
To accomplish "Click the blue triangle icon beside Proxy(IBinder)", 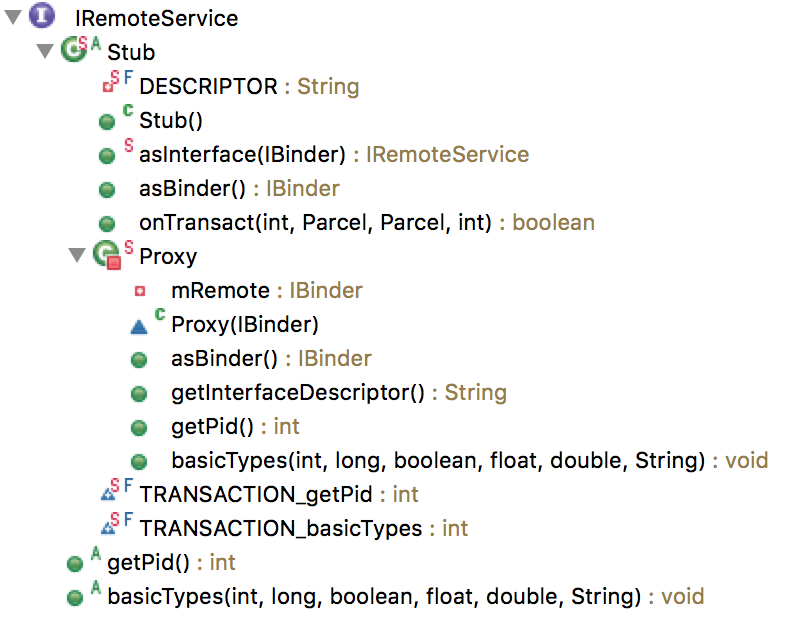I will coord(139,325).
